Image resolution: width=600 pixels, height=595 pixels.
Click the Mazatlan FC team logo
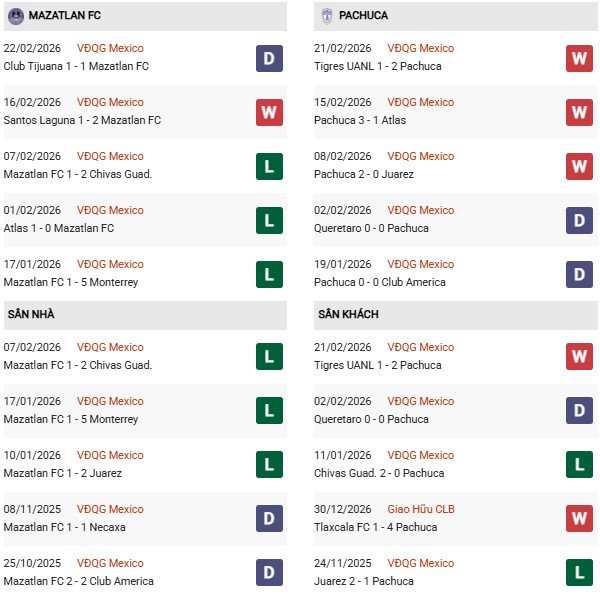pos(15,16)
